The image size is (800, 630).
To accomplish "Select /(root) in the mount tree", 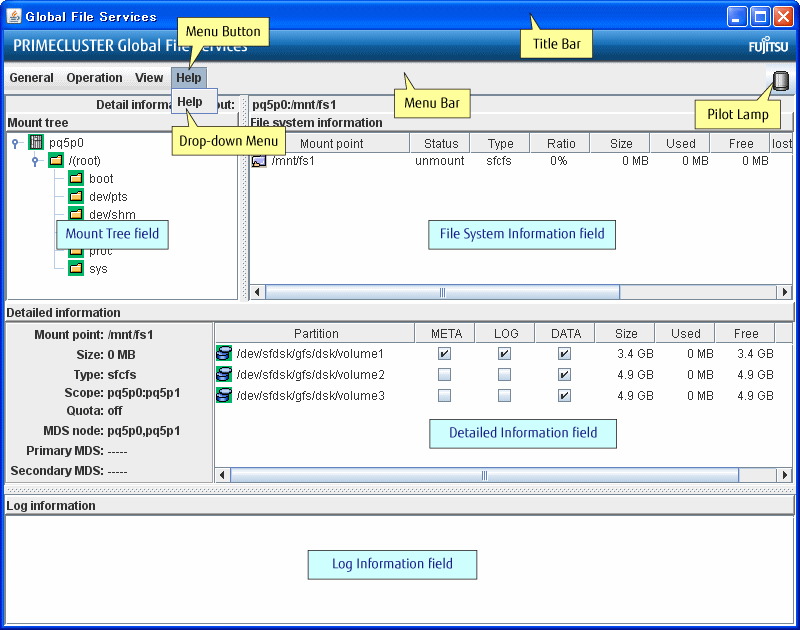I will [85, 161].
